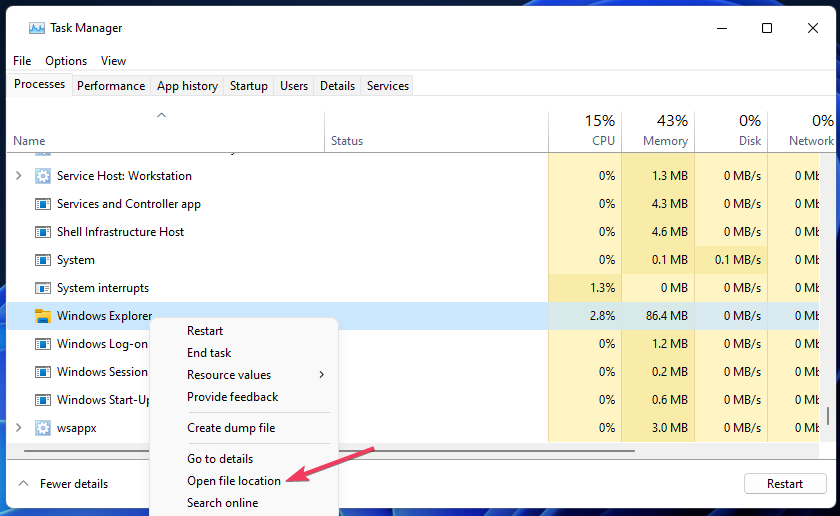The width and height of the screenshot is (840, 516).
Task: Click the Restart button at bottom right
Action: (x=785, y=484)
